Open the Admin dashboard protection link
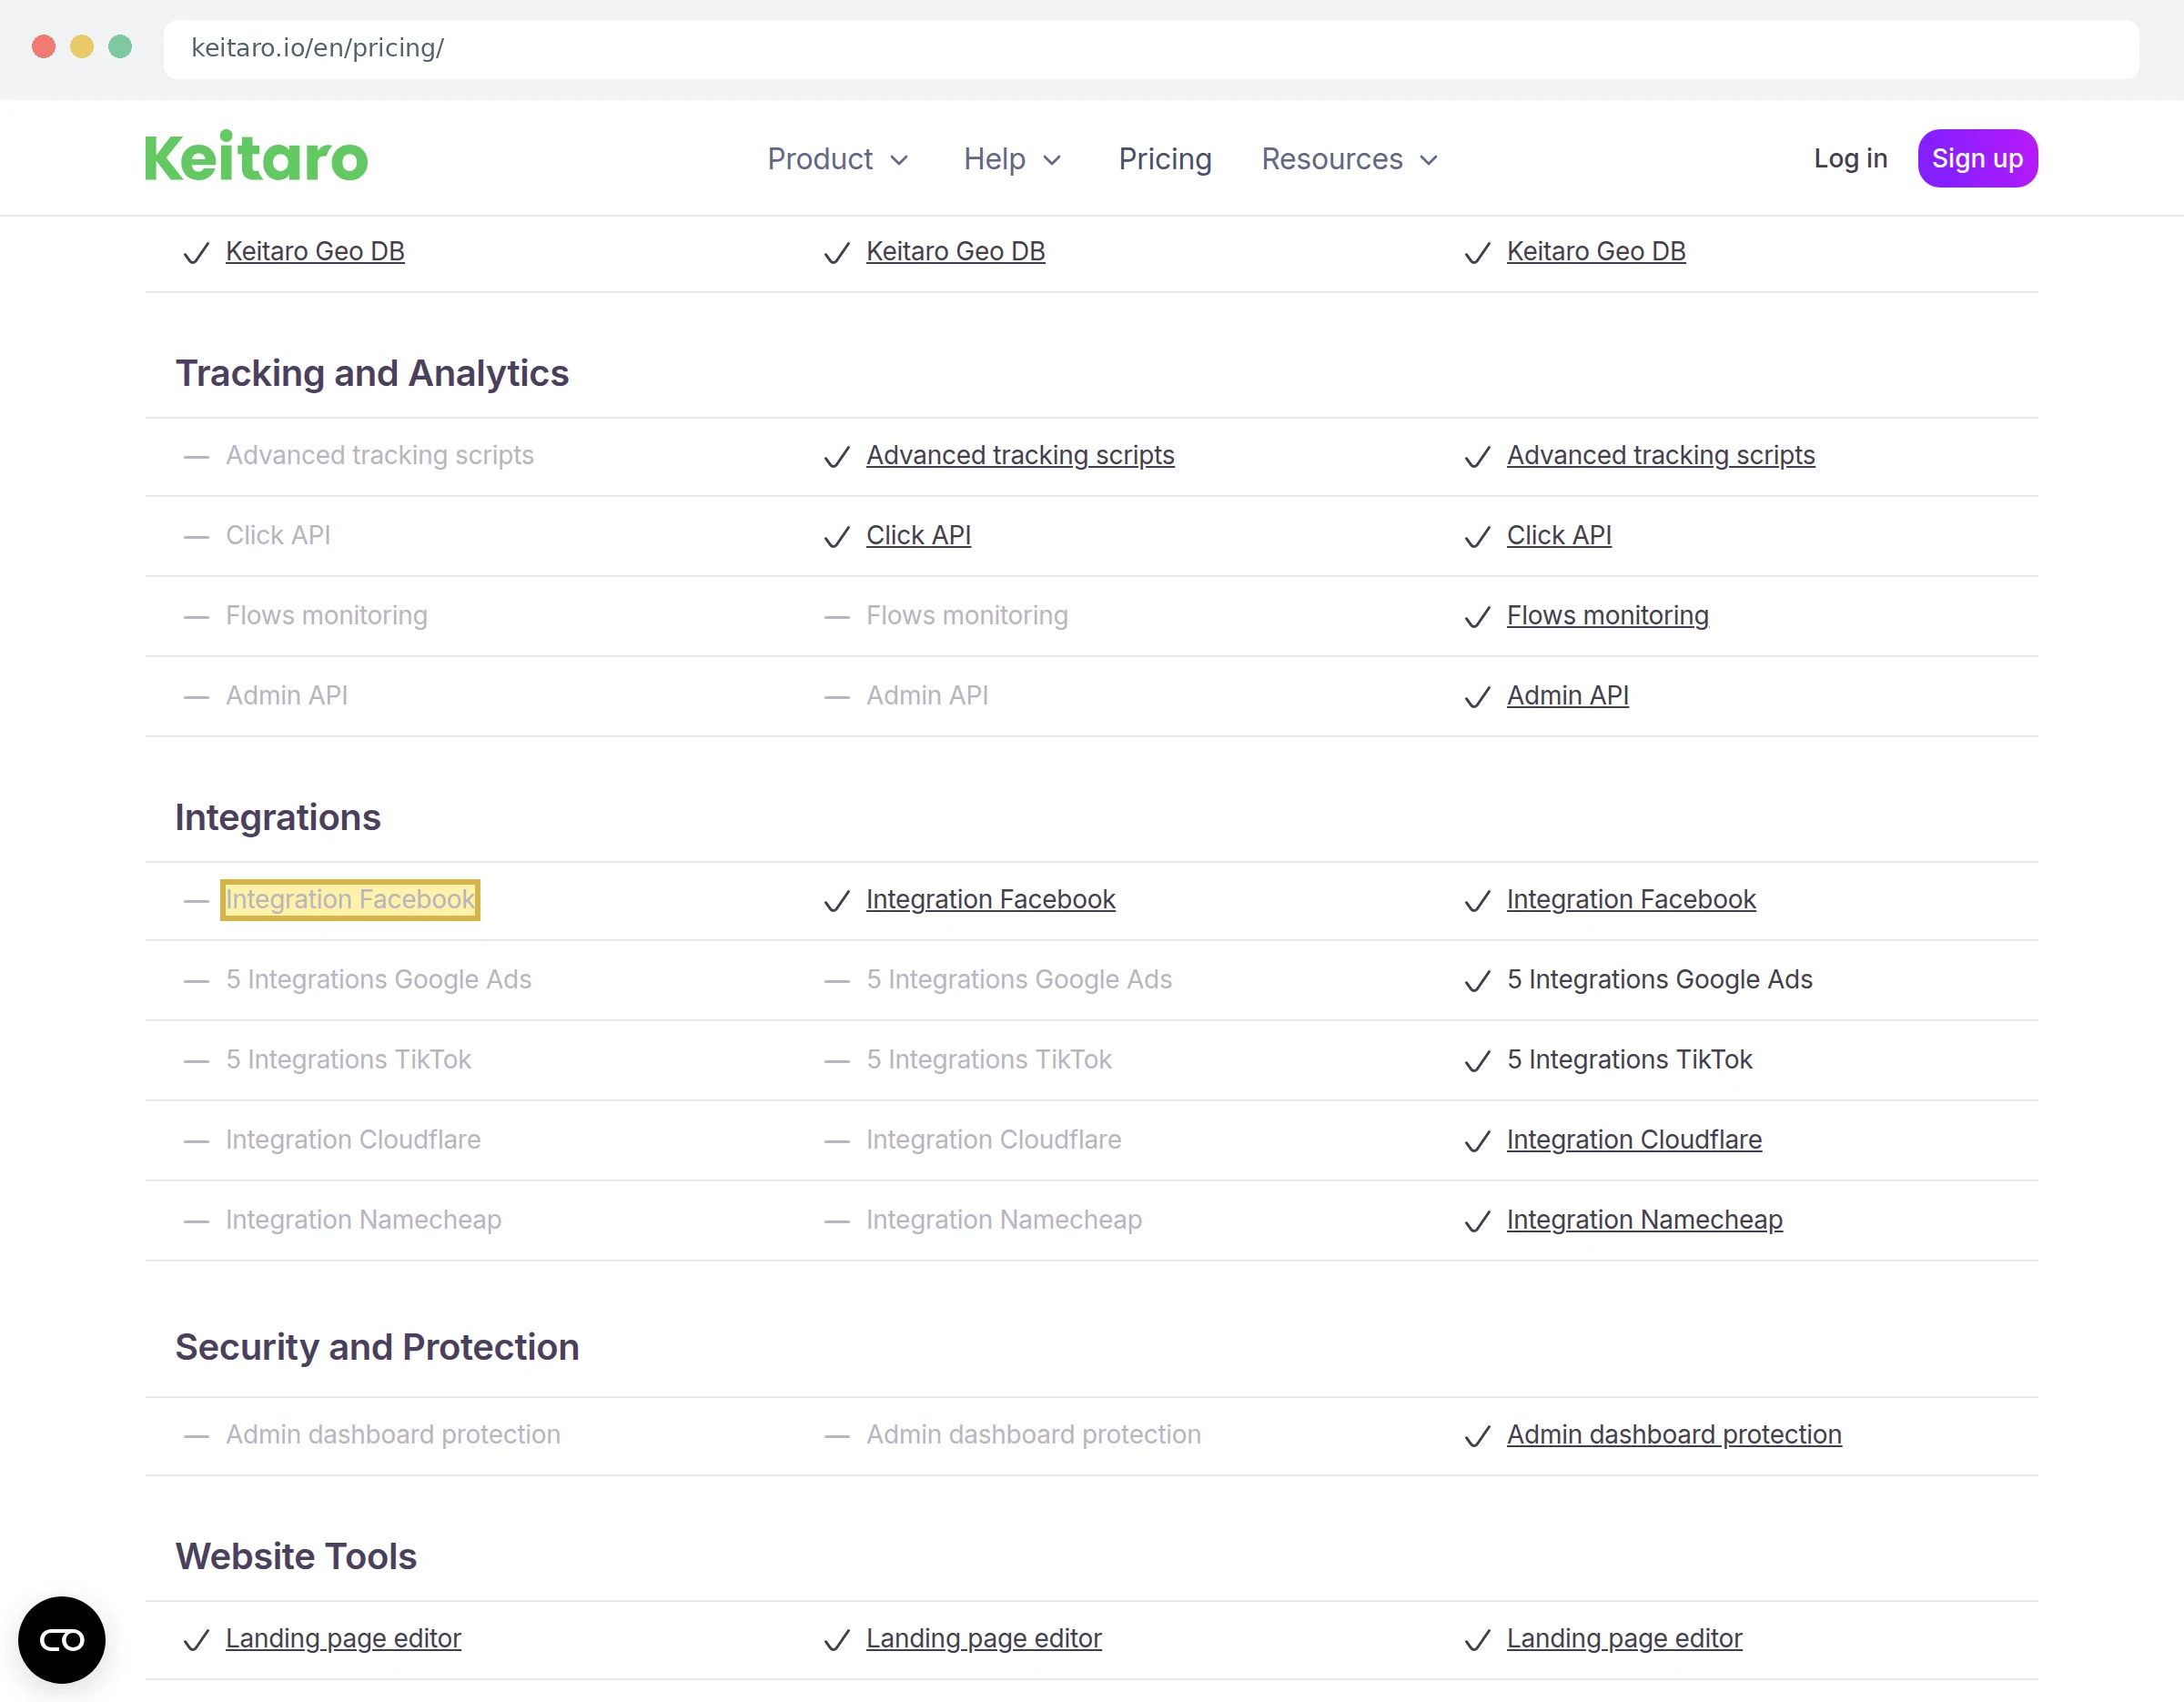The height and width of the screenshot is (1702, 2184). [x=1674, y=1434]
